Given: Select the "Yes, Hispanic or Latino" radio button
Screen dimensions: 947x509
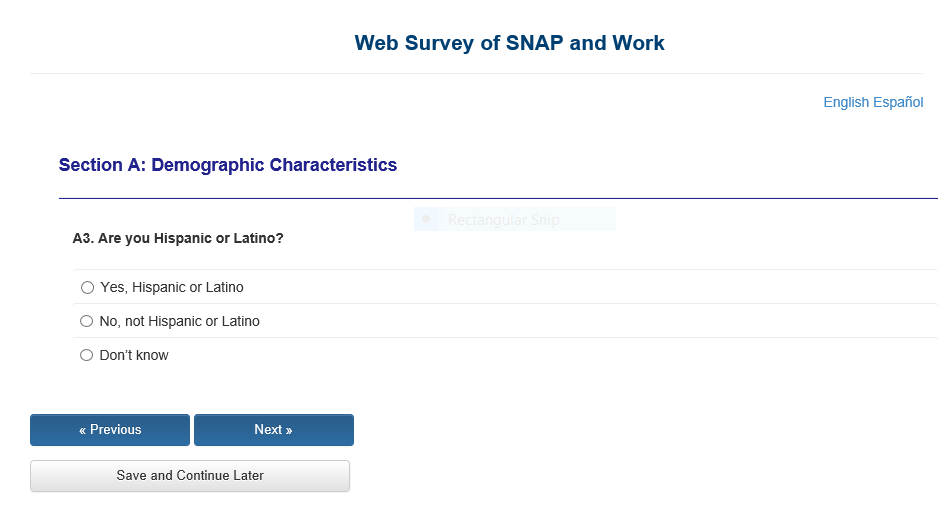Looking at the screenshot, I should (x=87, y=288).
